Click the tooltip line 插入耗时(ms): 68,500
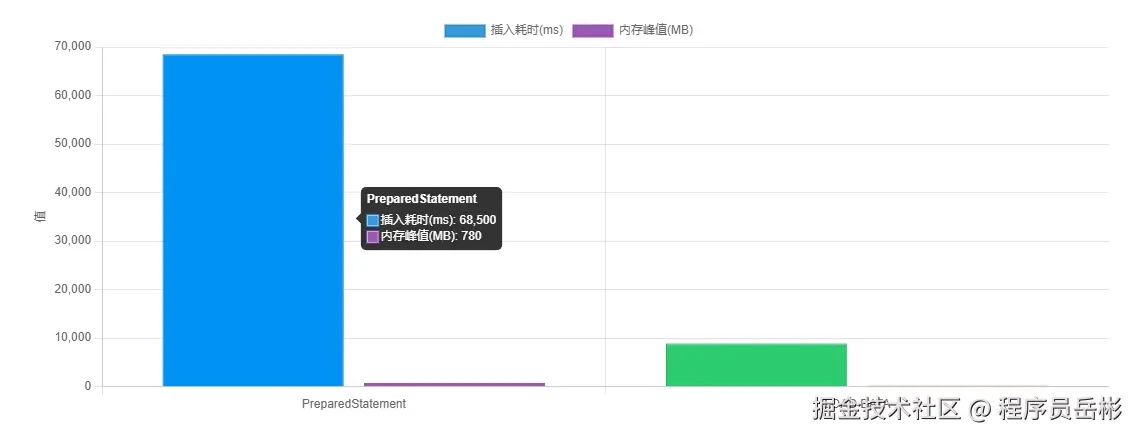The width and height of the screenshot is (1138, 438). pyautogui.click(x=438, y=220)
